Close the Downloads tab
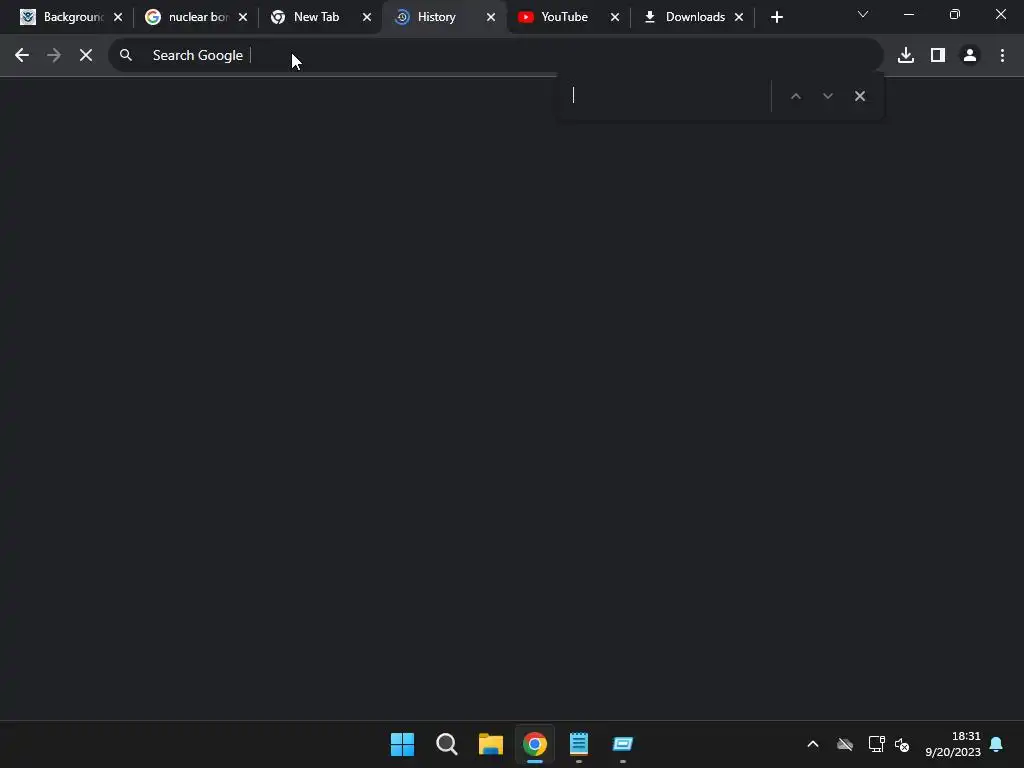1024x768 pixels. [x=739, y=17]
